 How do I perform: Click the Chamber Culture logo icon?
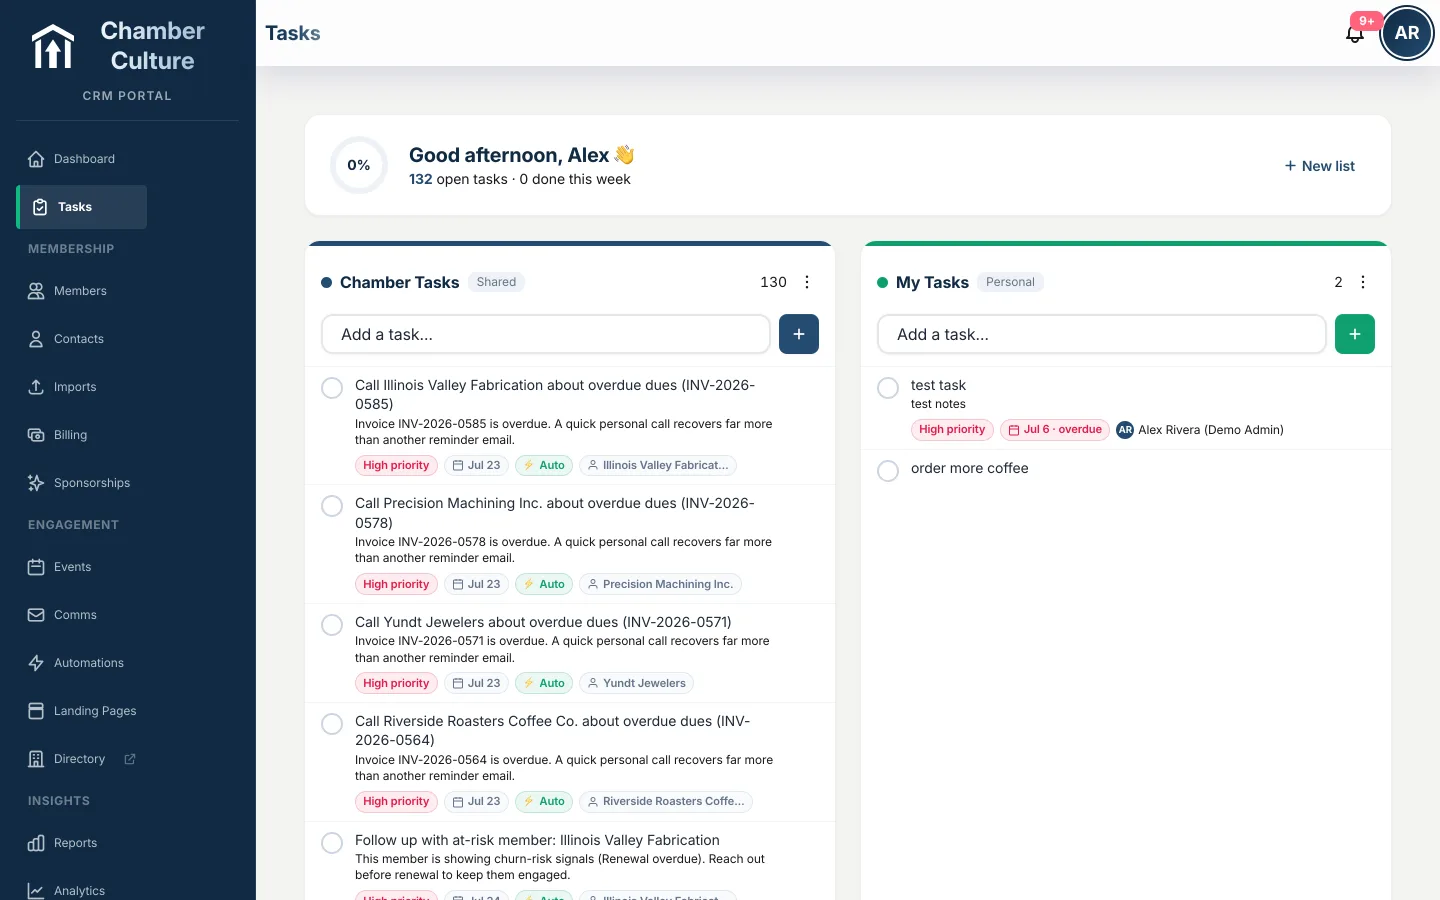coord(53,46)
